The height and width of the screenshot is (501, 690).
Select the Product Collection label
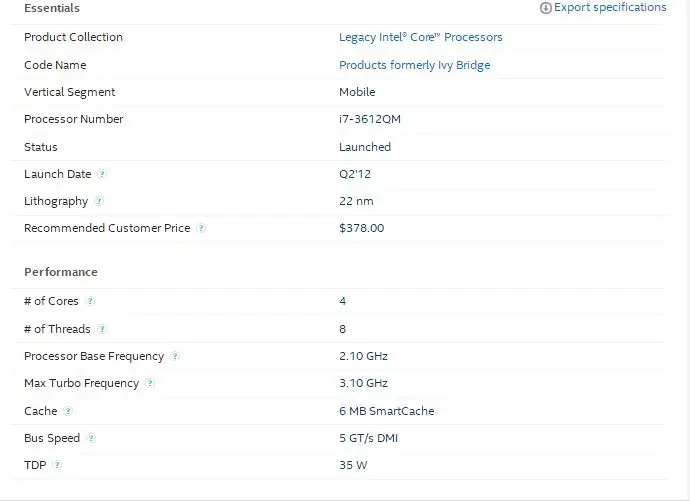(73, 37)
